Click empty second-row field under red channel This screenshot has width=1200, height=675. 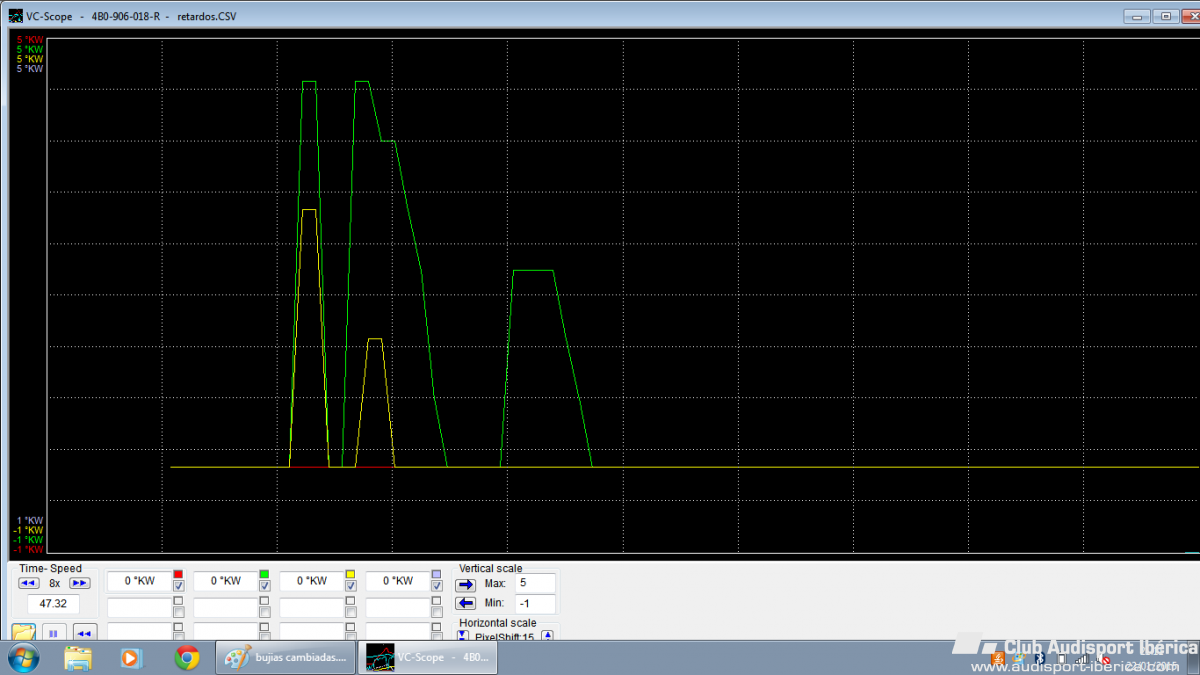tap(139, 608)
